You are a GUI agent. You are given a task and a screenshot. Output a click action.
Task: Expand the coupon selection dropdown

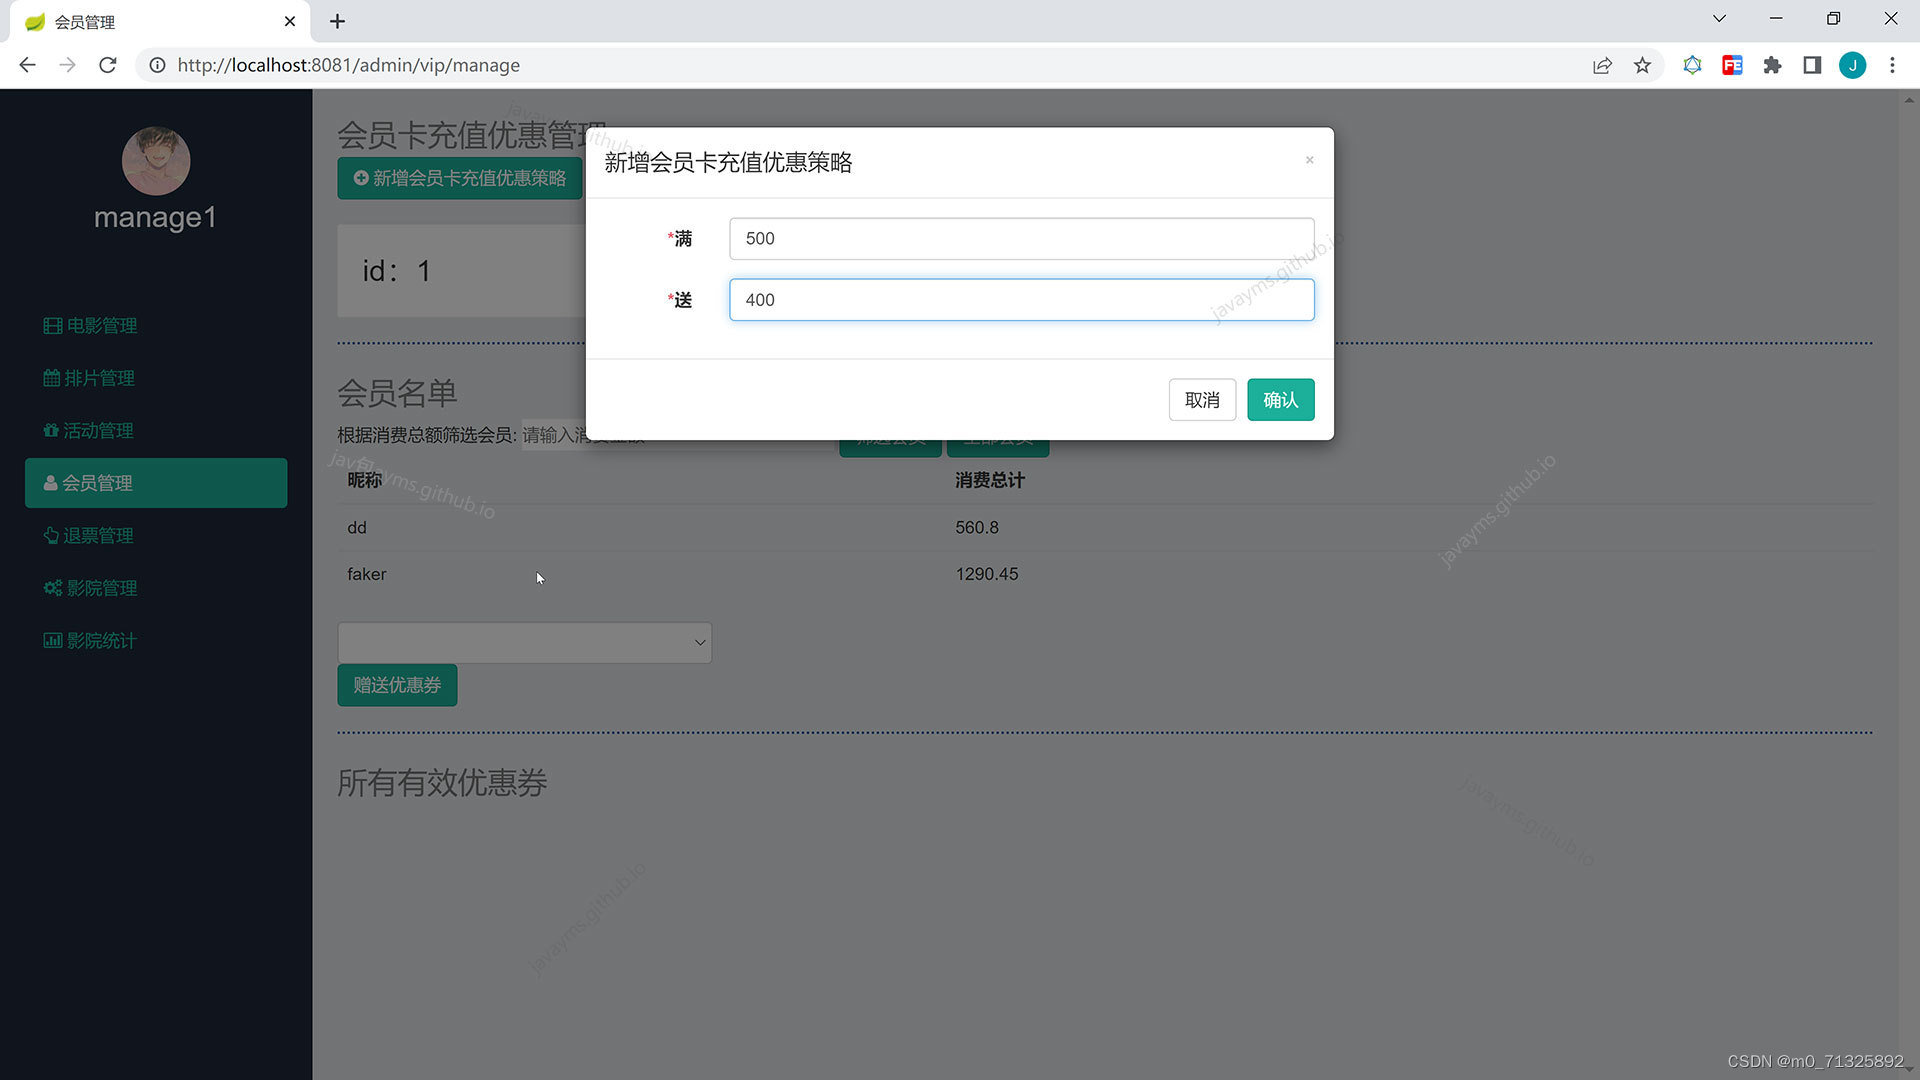524,643
